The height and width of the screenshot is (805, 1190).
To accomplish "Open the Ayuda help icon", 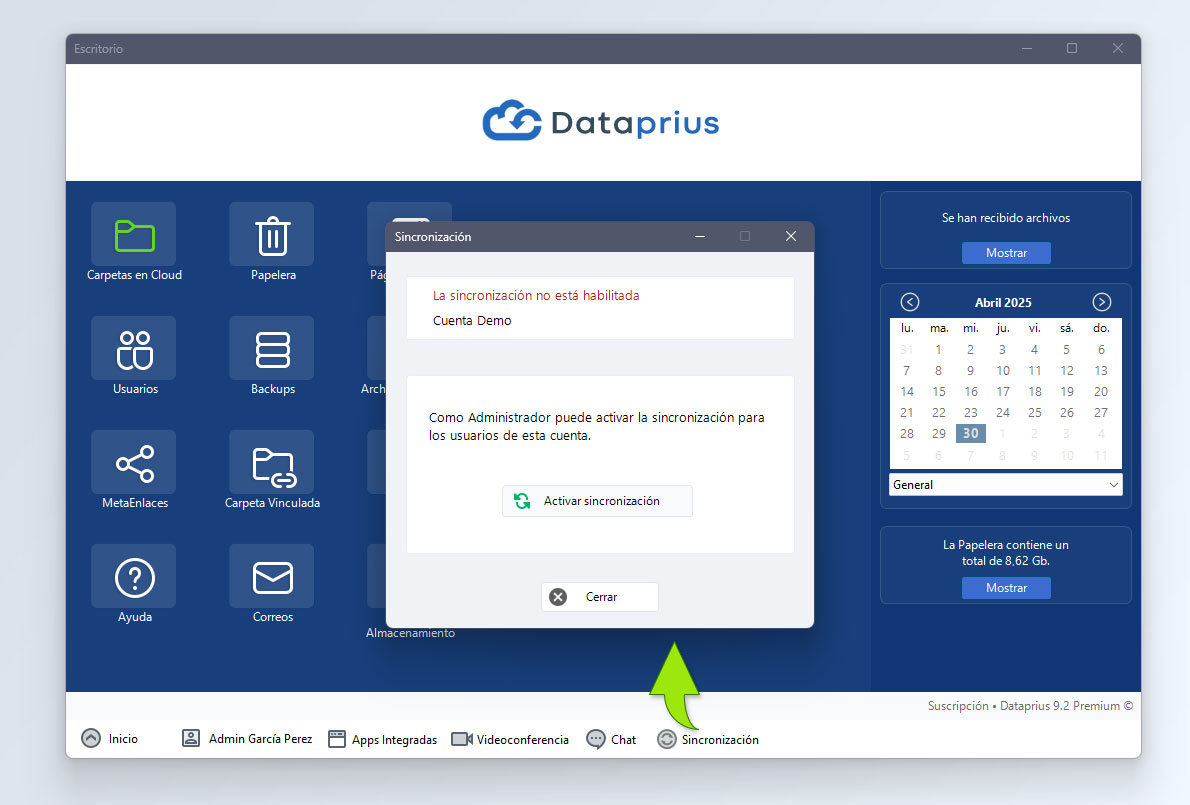I will coord(134,576).
